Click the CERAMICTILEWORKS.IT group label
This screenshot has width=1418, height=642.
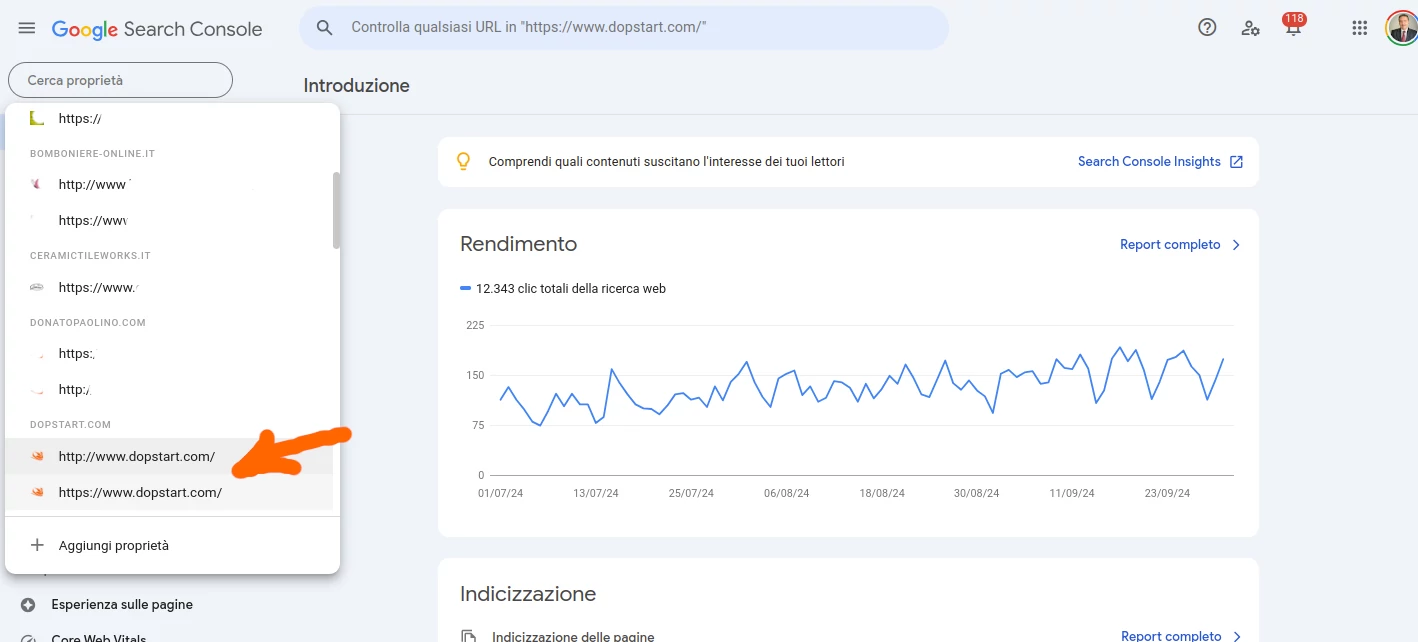click(x=90, y=256)
